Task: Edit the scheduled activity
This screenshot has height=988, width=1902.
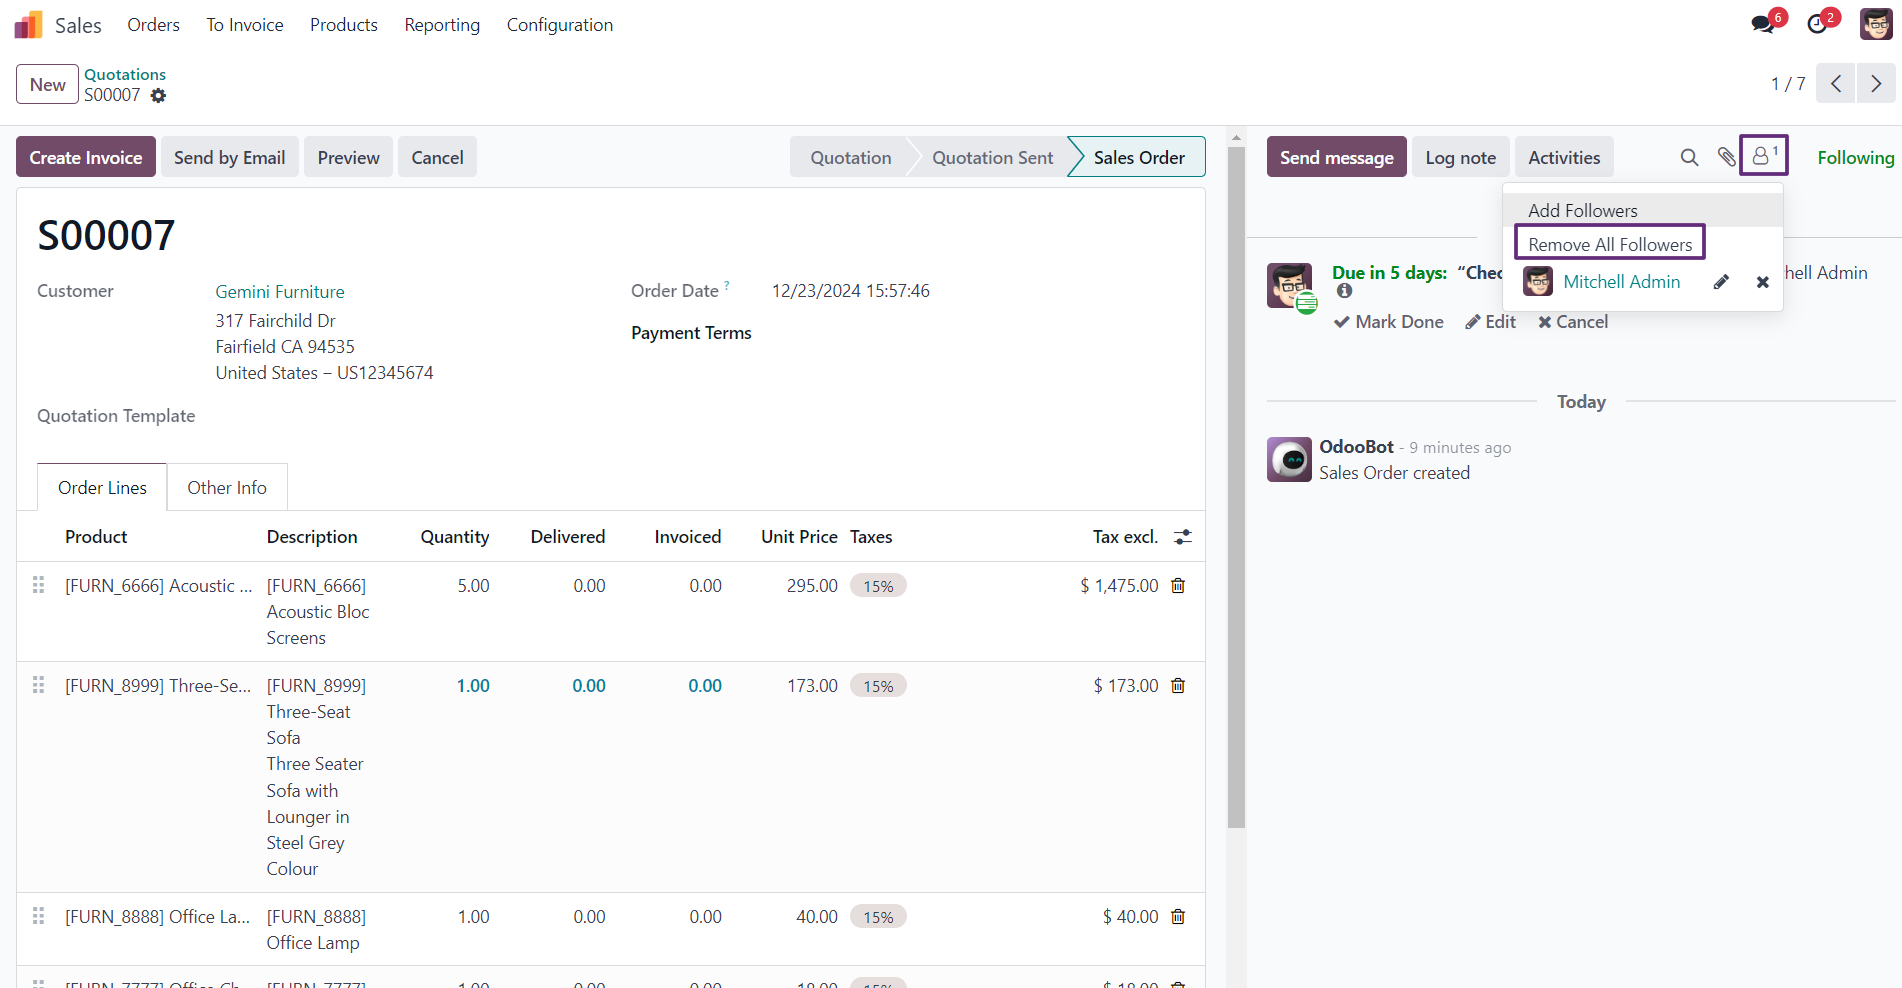Action: [x=1490, y=322]
